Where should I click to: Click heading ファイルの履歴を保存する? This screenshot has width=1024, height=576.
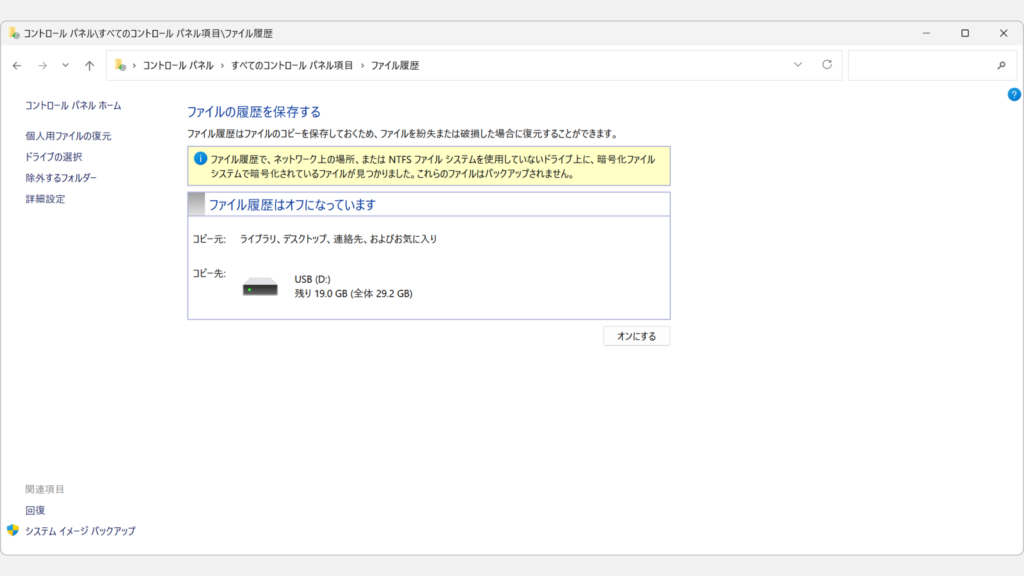point(254,112)
